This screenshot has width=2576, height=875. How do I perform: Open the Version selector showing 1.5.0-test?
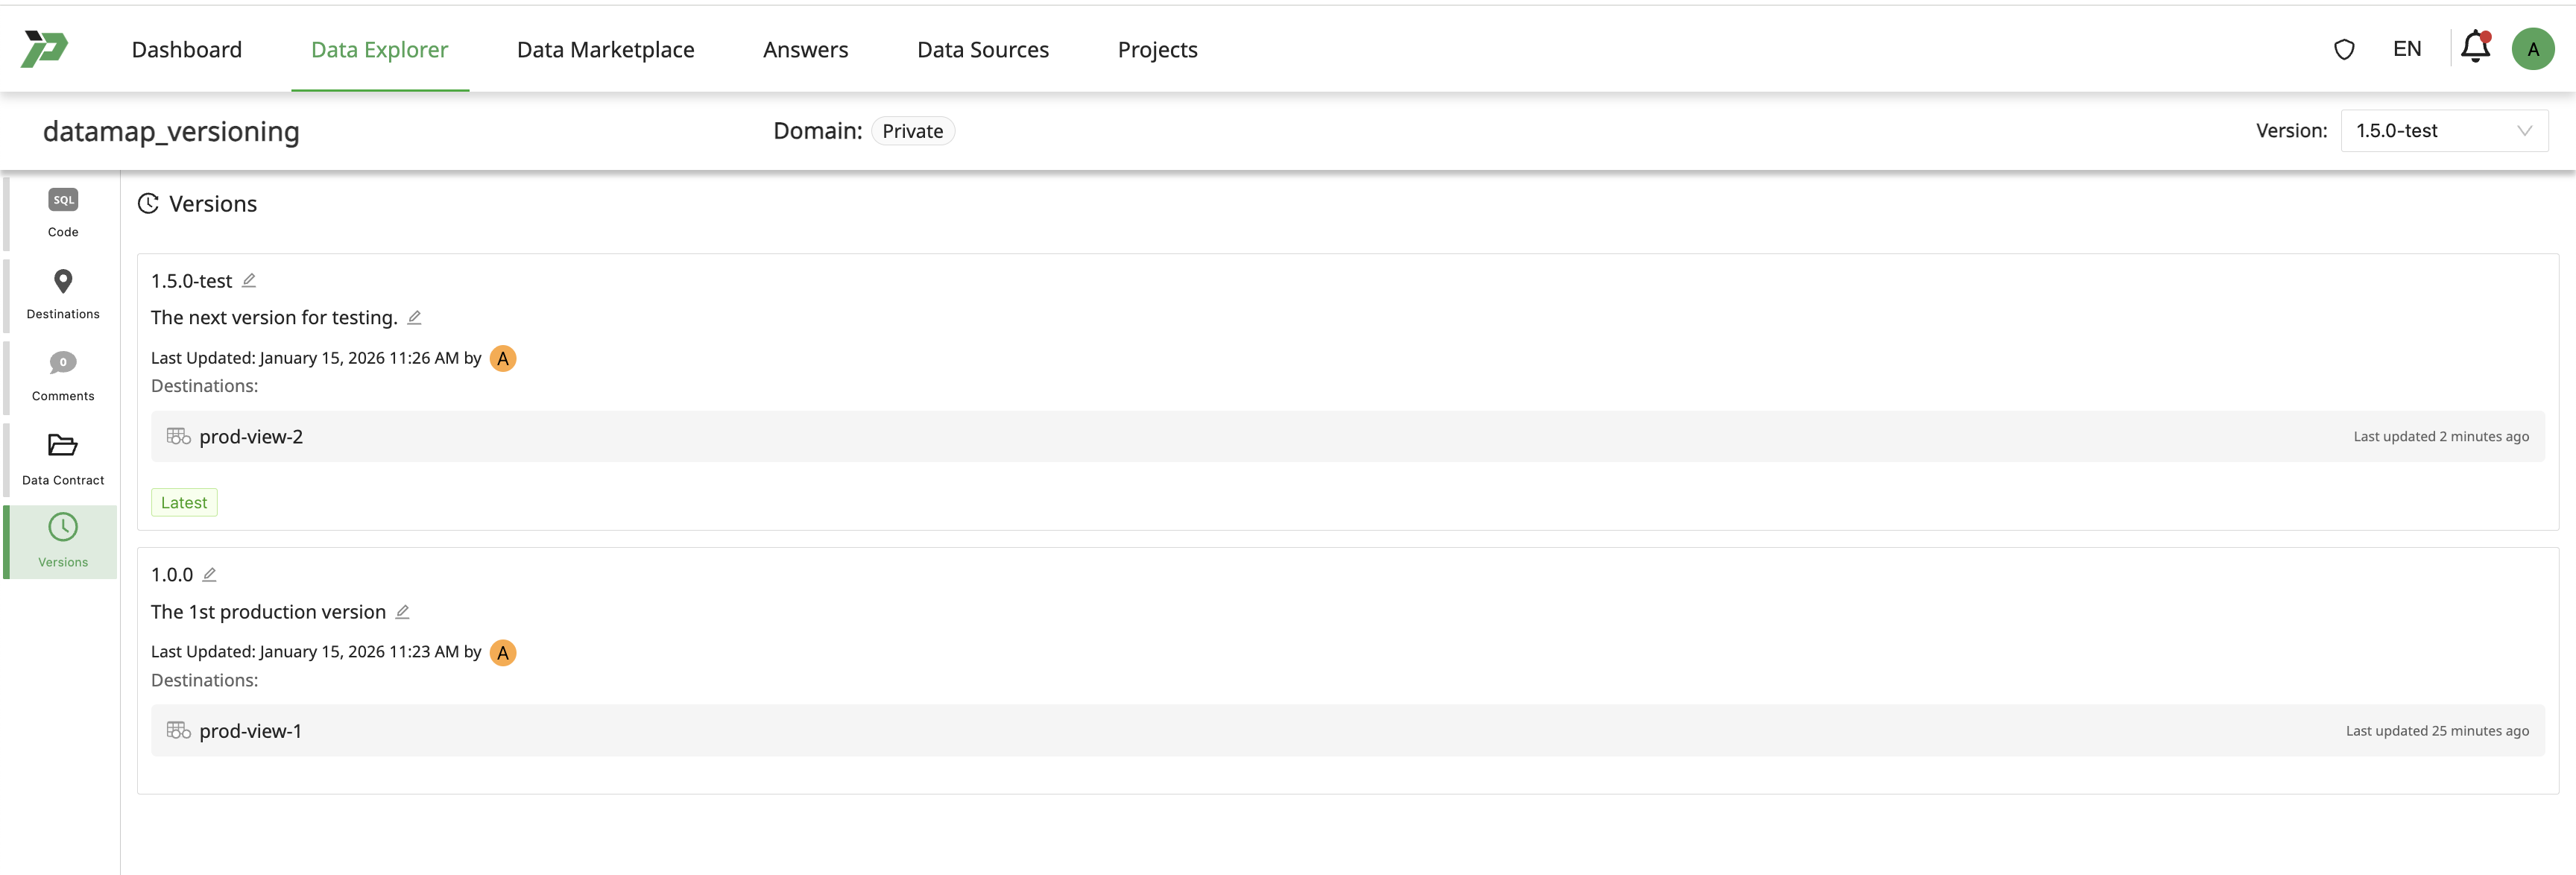point(2444,130)
